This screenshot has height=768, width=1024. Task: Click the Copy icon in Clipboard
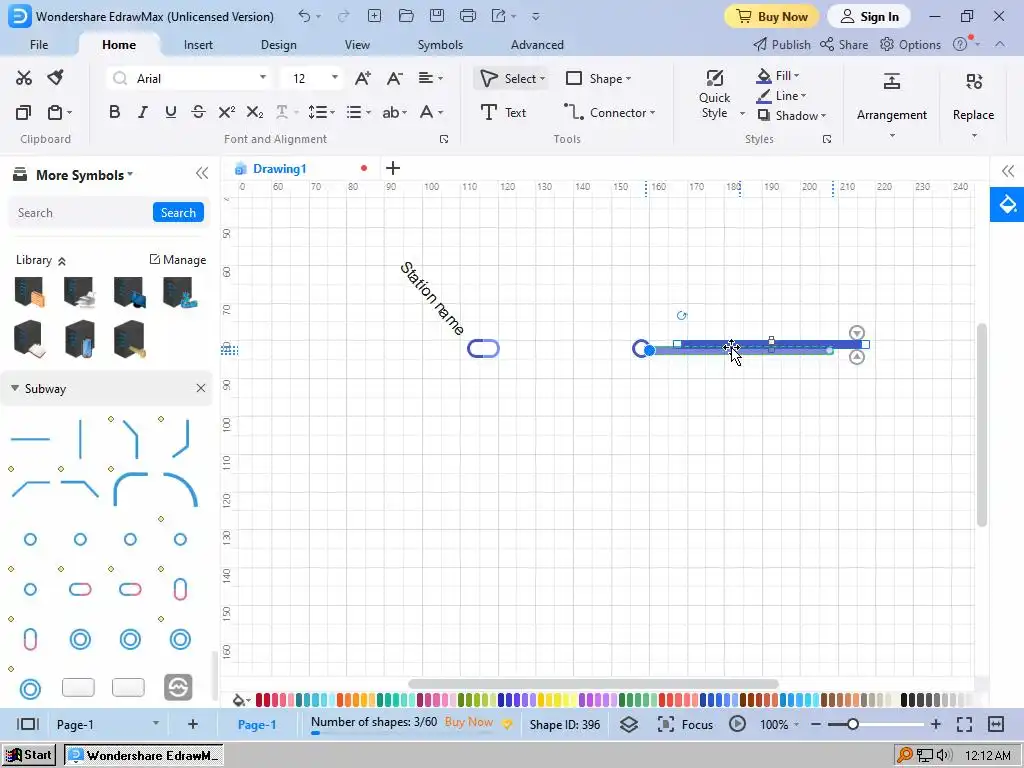pos(24,112)
